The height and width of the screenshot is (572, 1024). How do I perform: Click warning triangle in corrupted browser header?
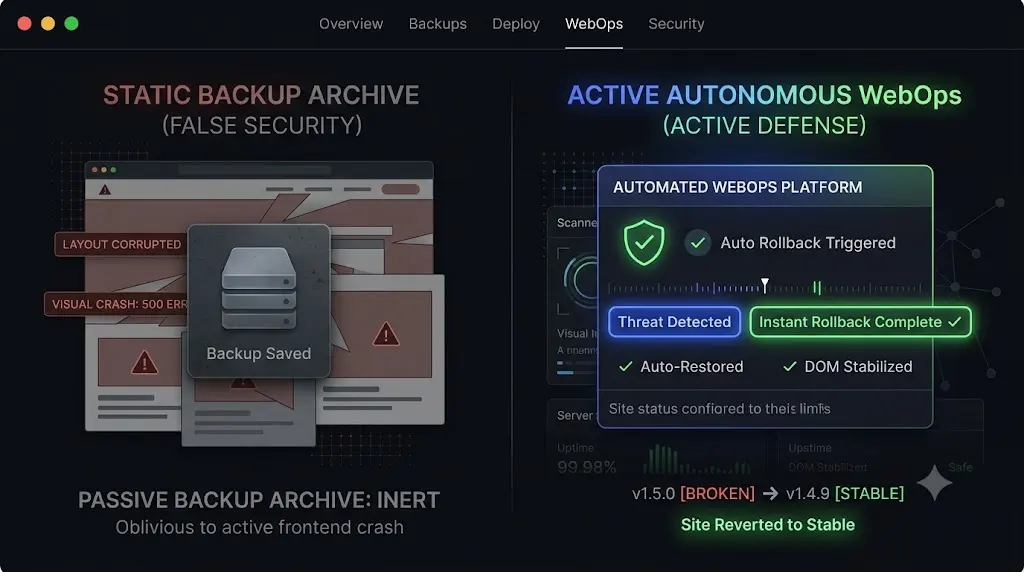click(x=104, y=190)
